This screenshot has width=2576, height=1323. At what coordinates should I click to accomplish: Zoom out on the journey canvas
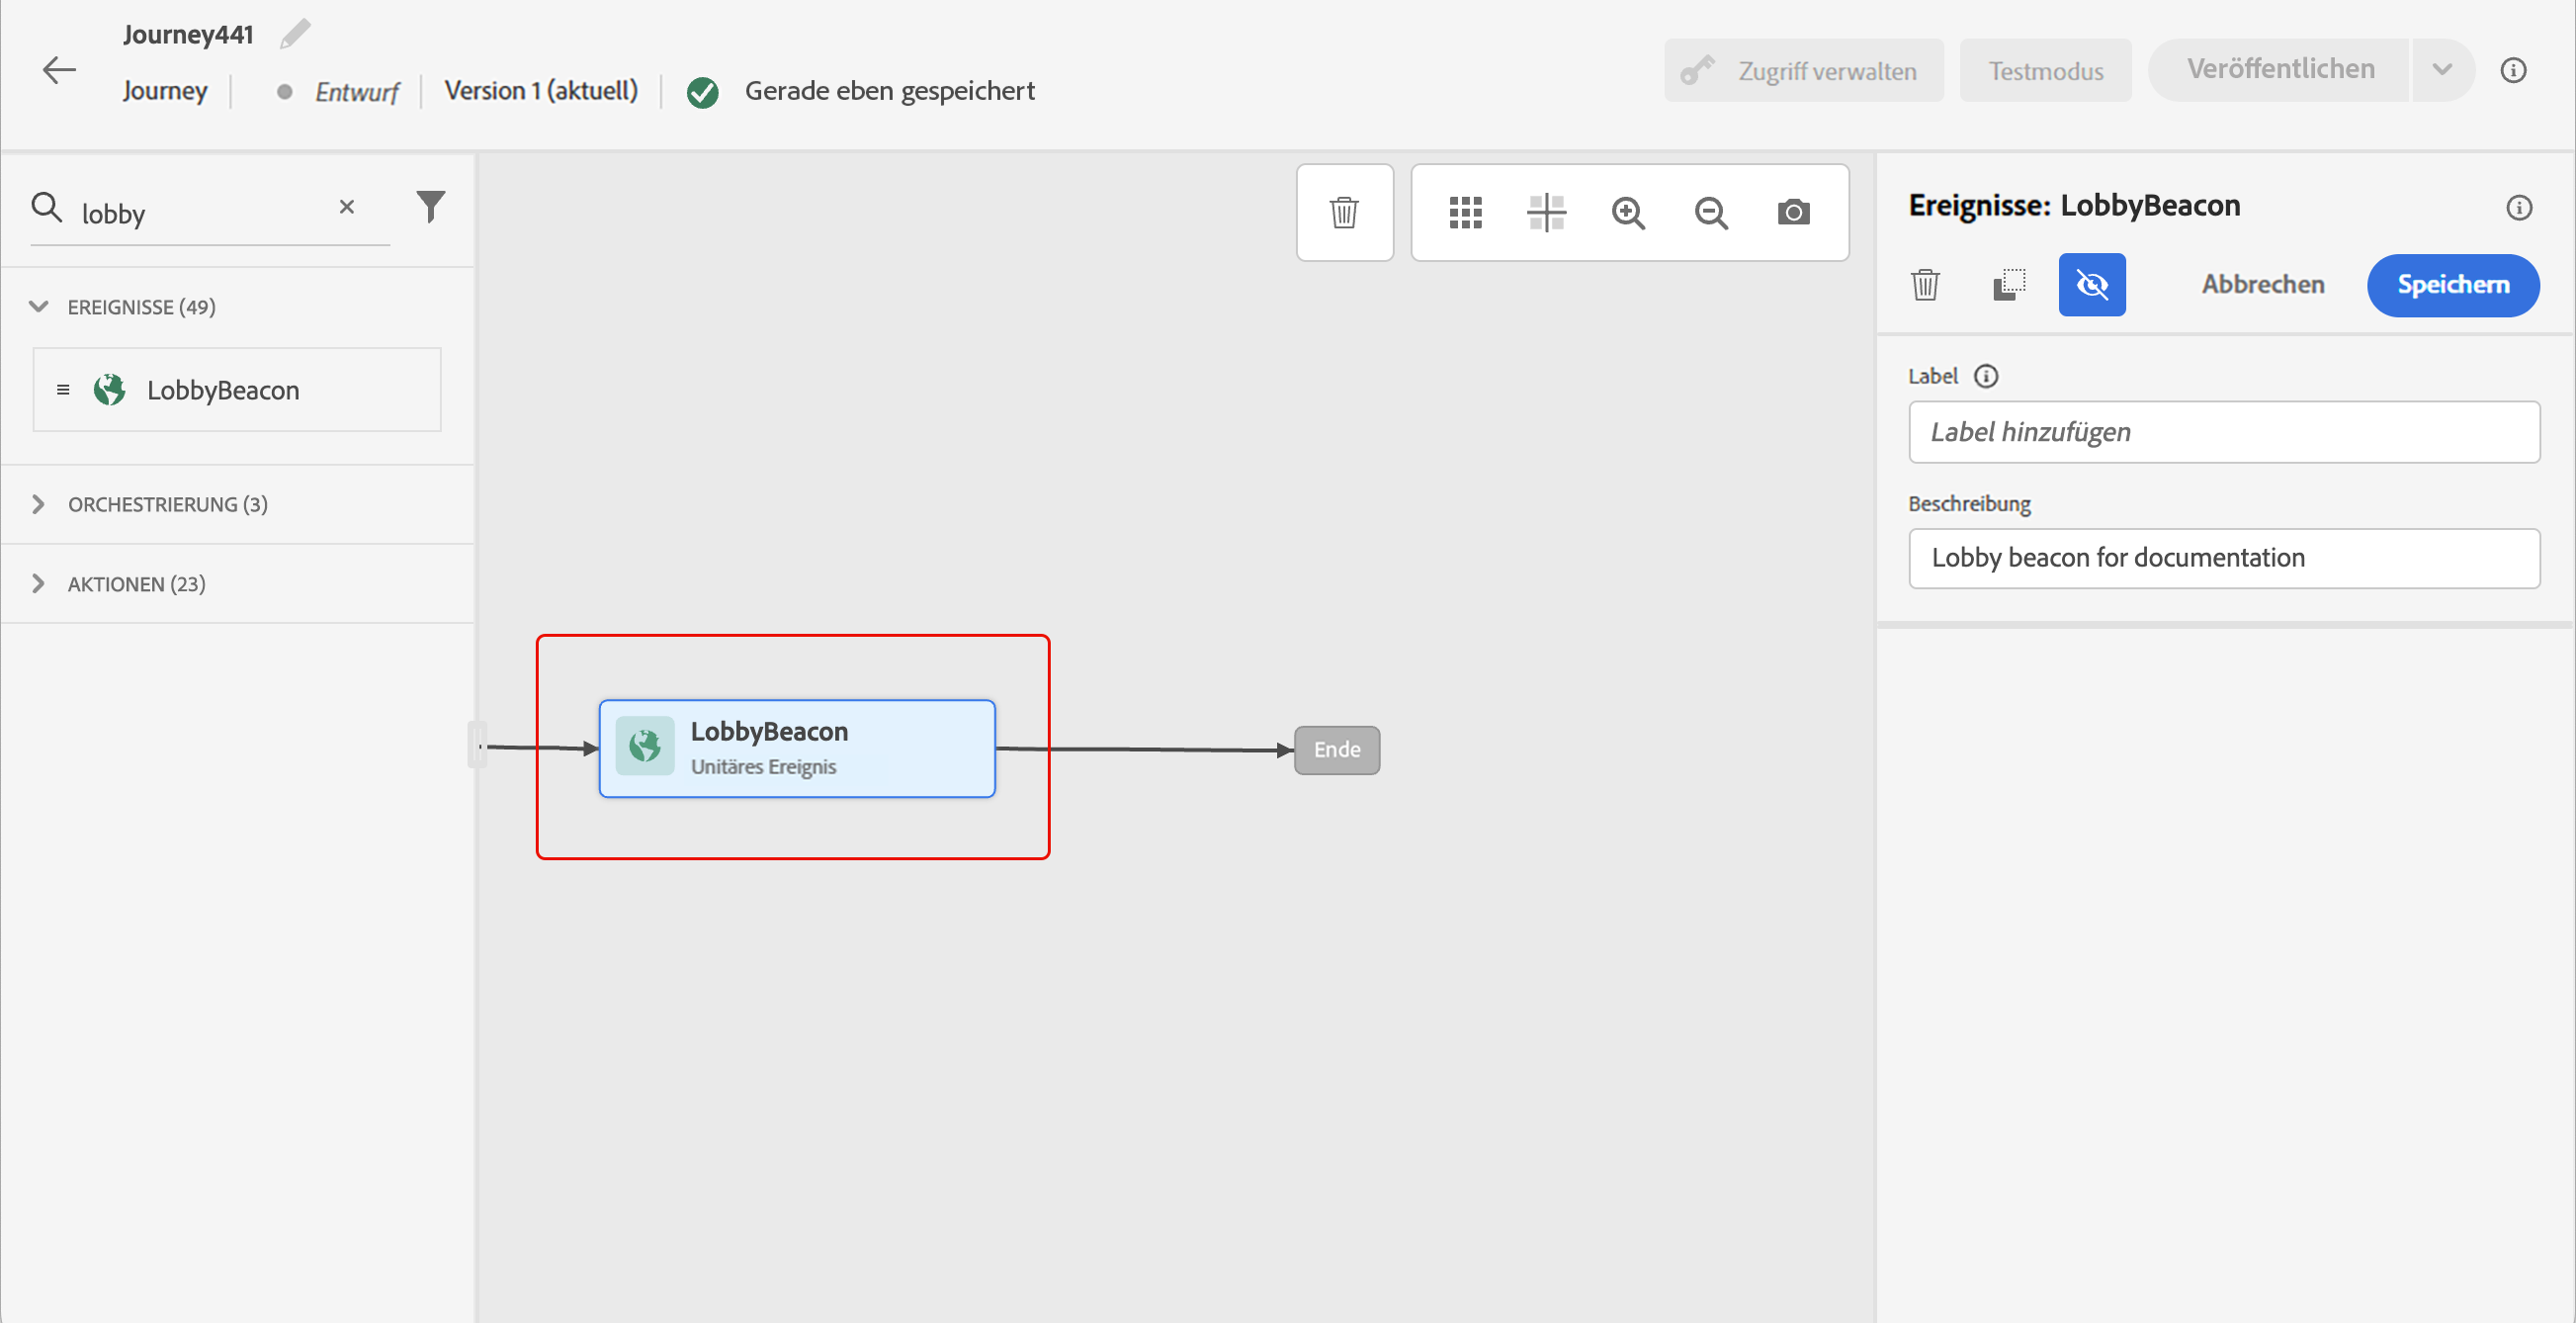coord(1711,212)
